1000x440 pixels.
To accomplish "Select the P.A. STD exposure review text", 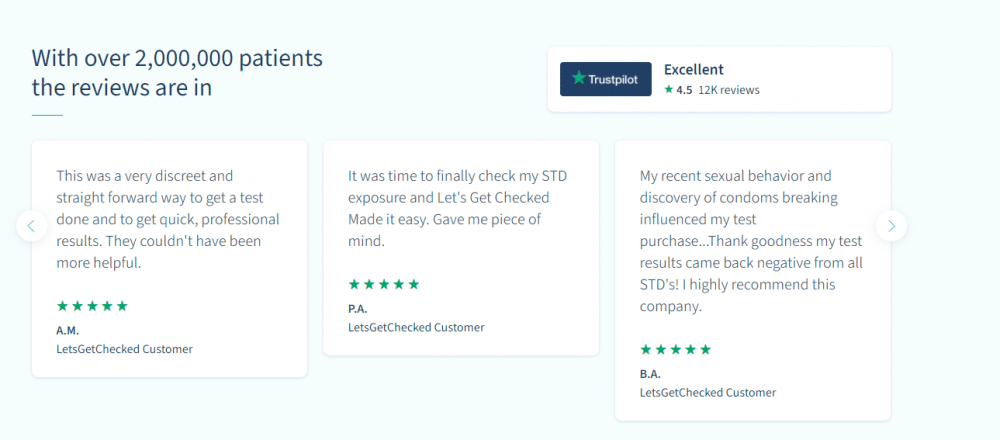I will tap(458, 208).
